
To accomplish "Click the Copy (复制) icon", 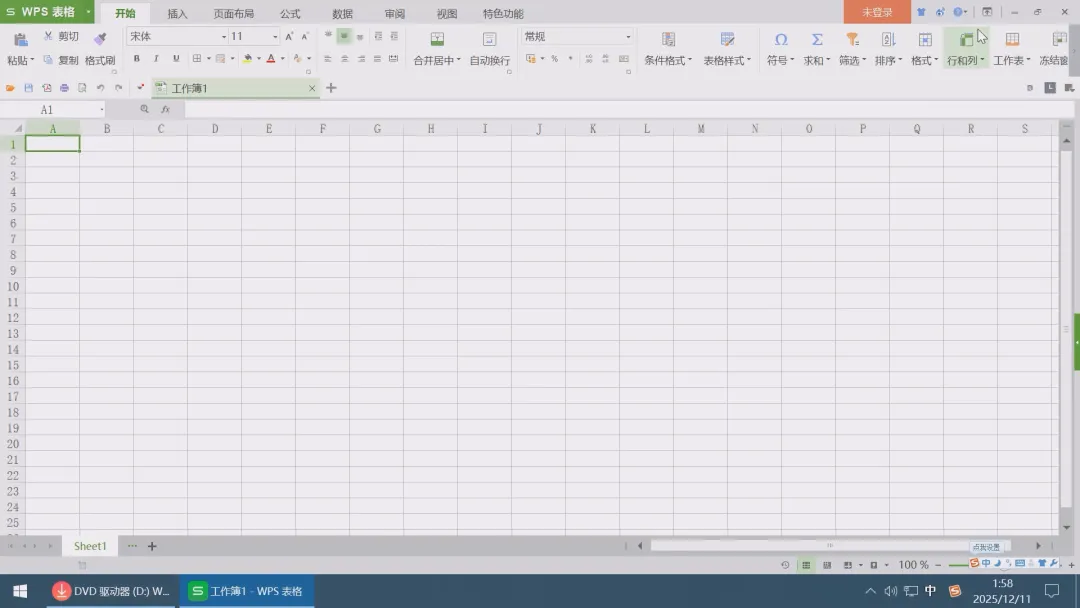I will (48, 60).
